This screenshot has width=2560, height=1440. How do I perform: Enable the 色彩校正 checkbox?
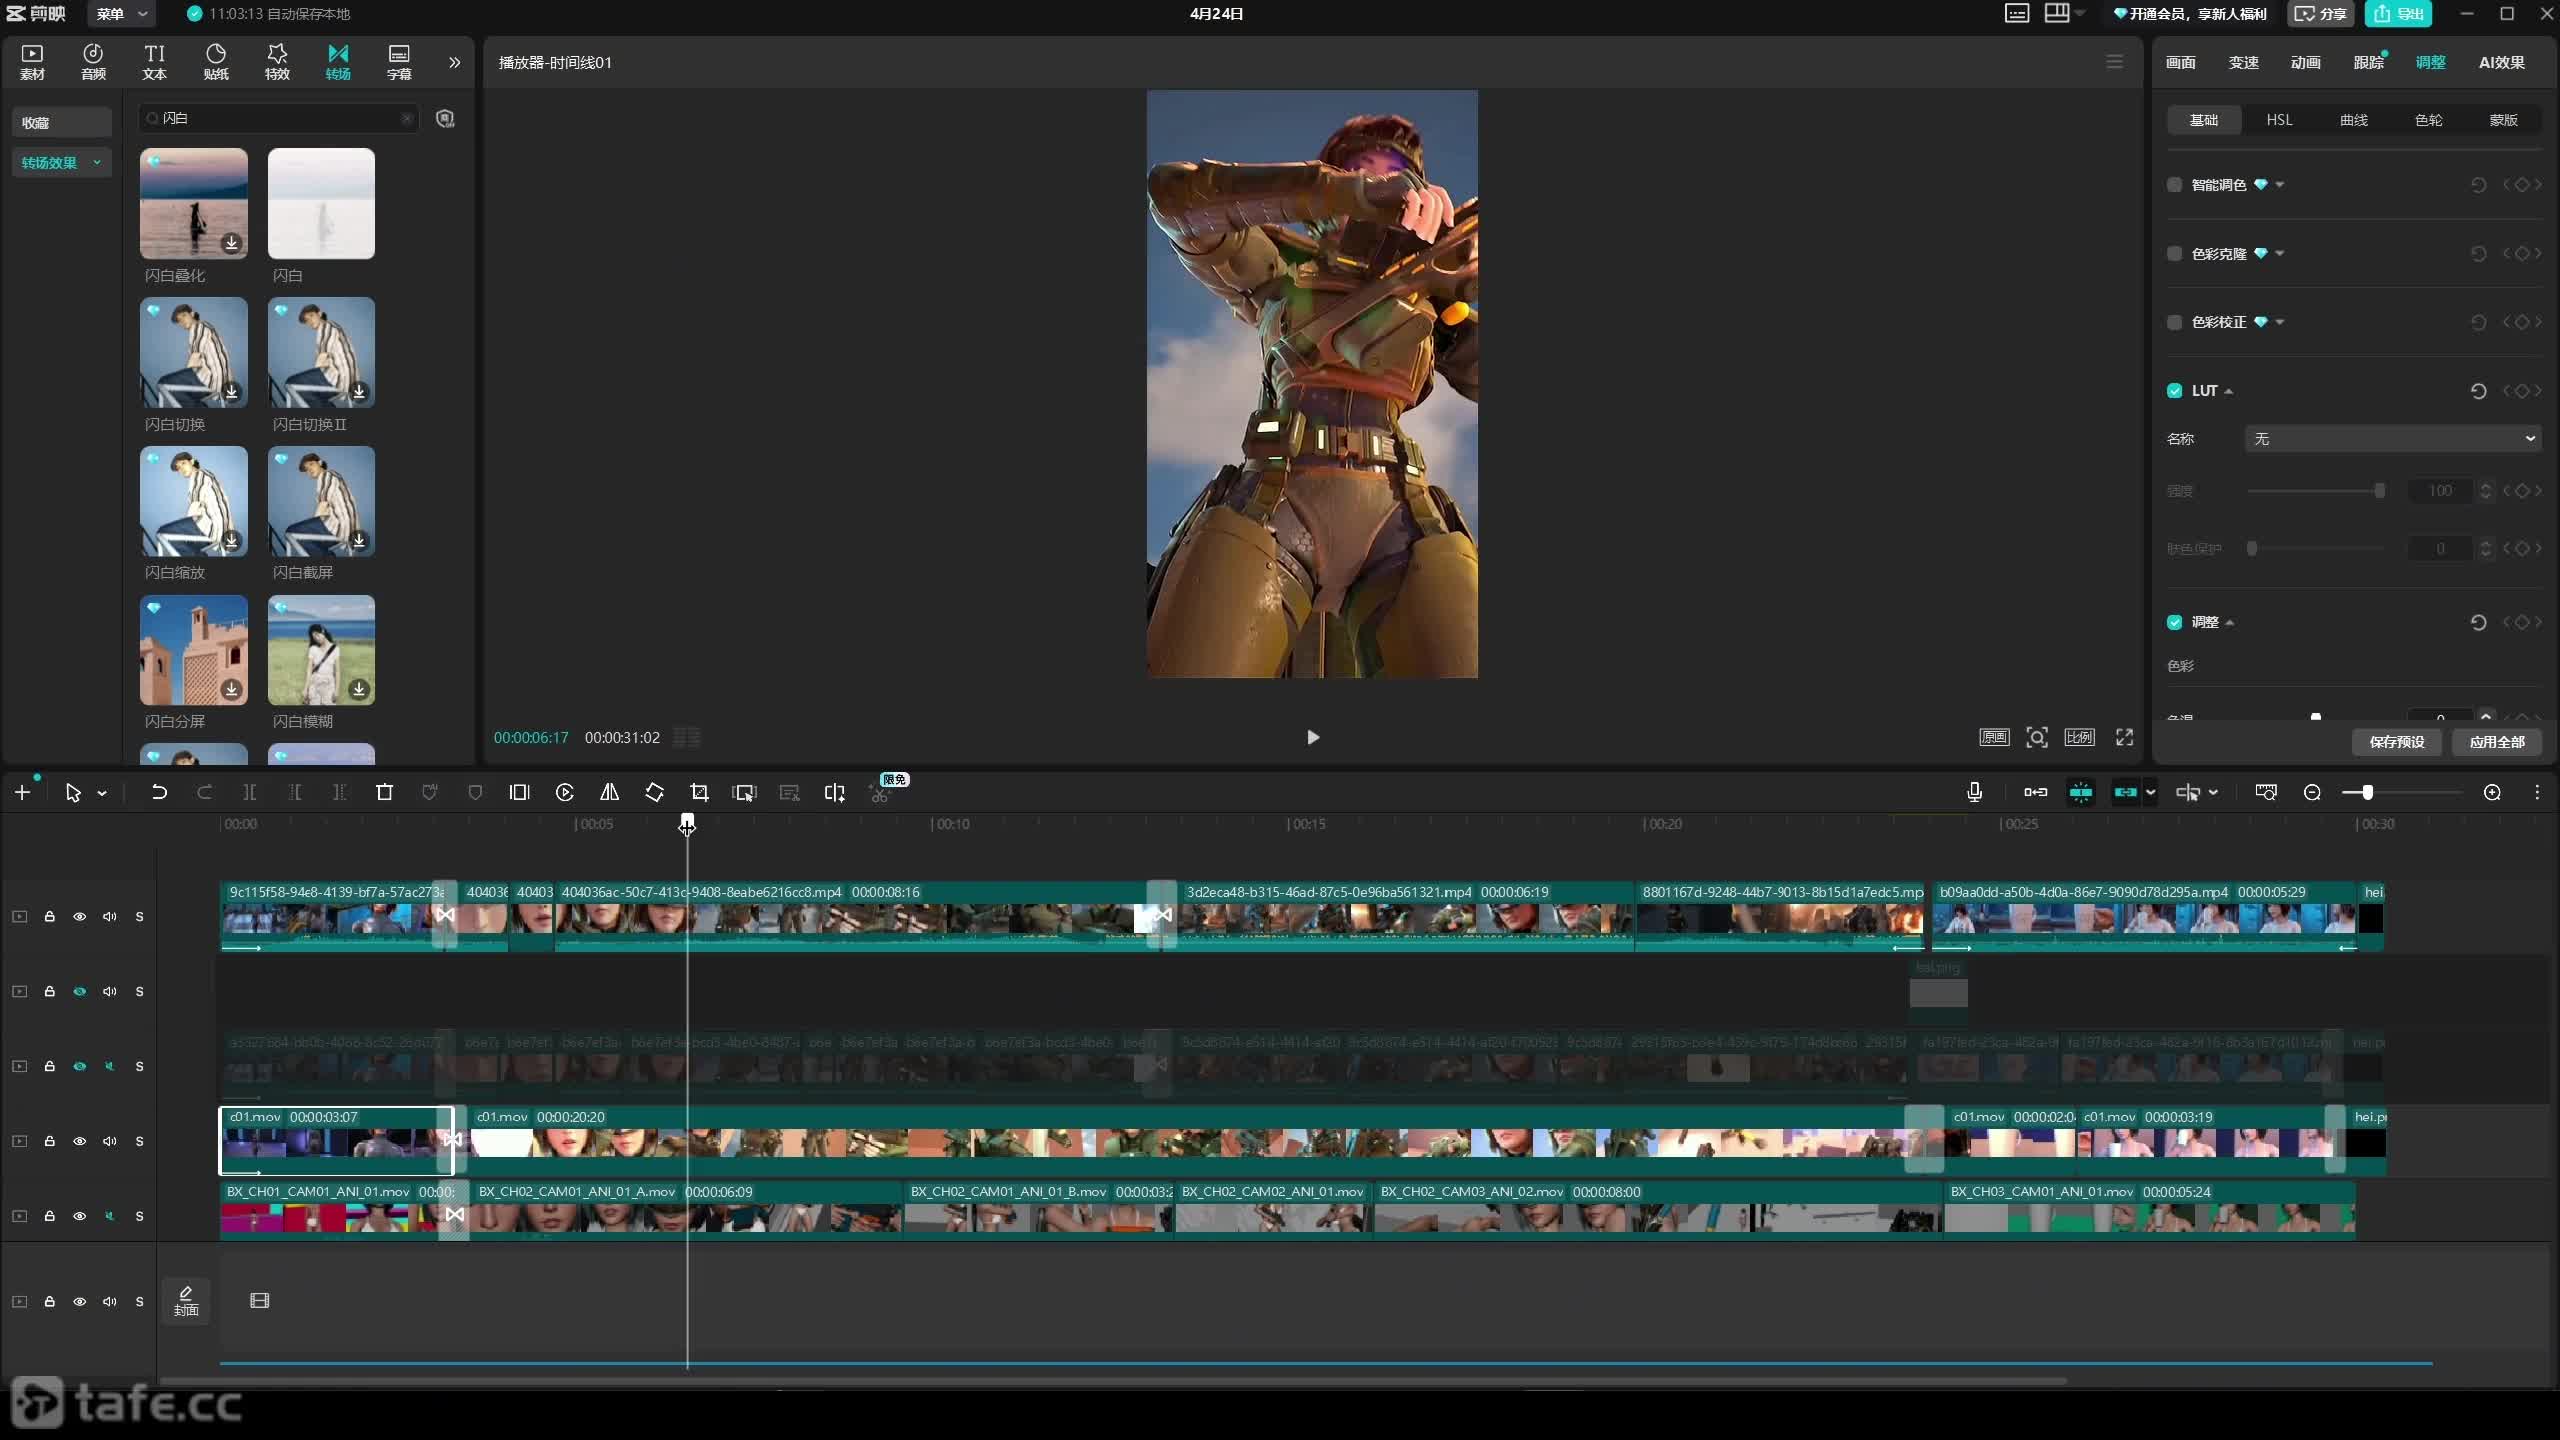tap(2174, 322)
